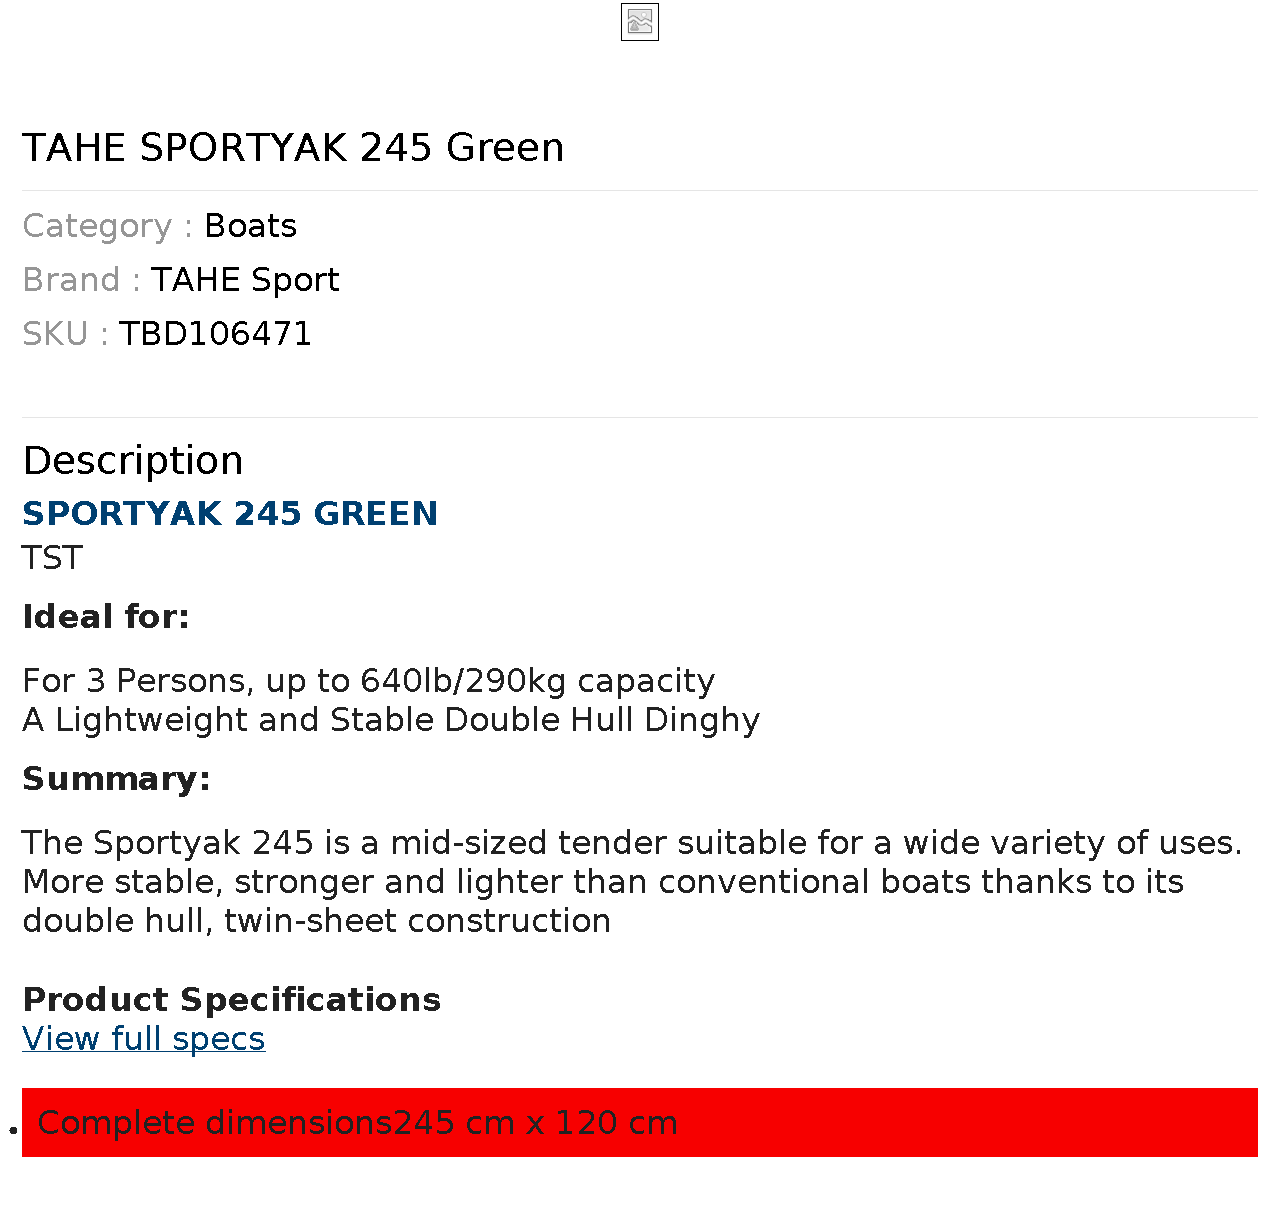The image size is (1280, 1230).
Task: Click the 3 Persons capacity line
Action: coord(368,681)
